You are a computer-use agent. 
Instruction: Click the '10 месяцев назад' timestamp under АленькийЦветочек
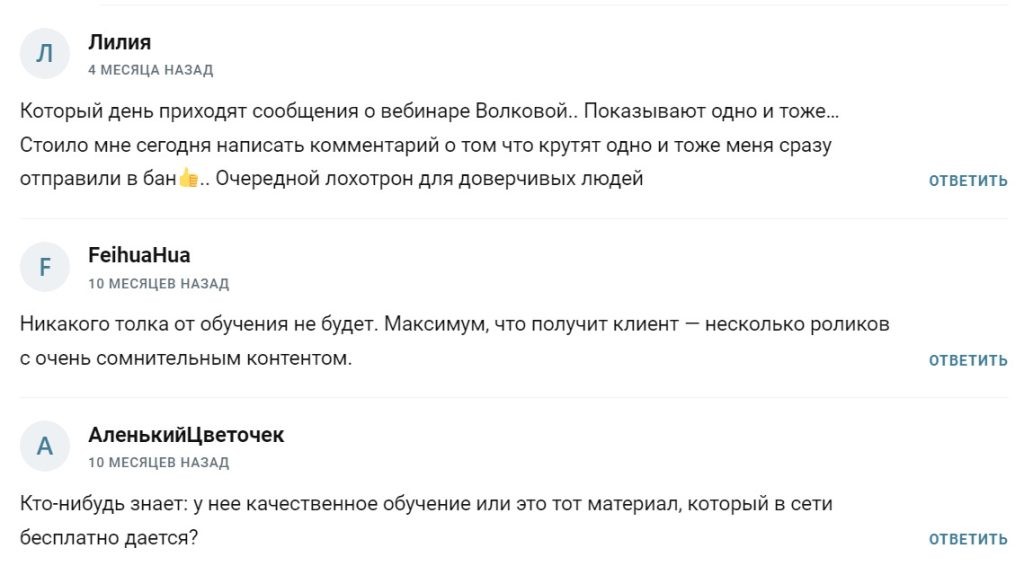coord(159,462)
